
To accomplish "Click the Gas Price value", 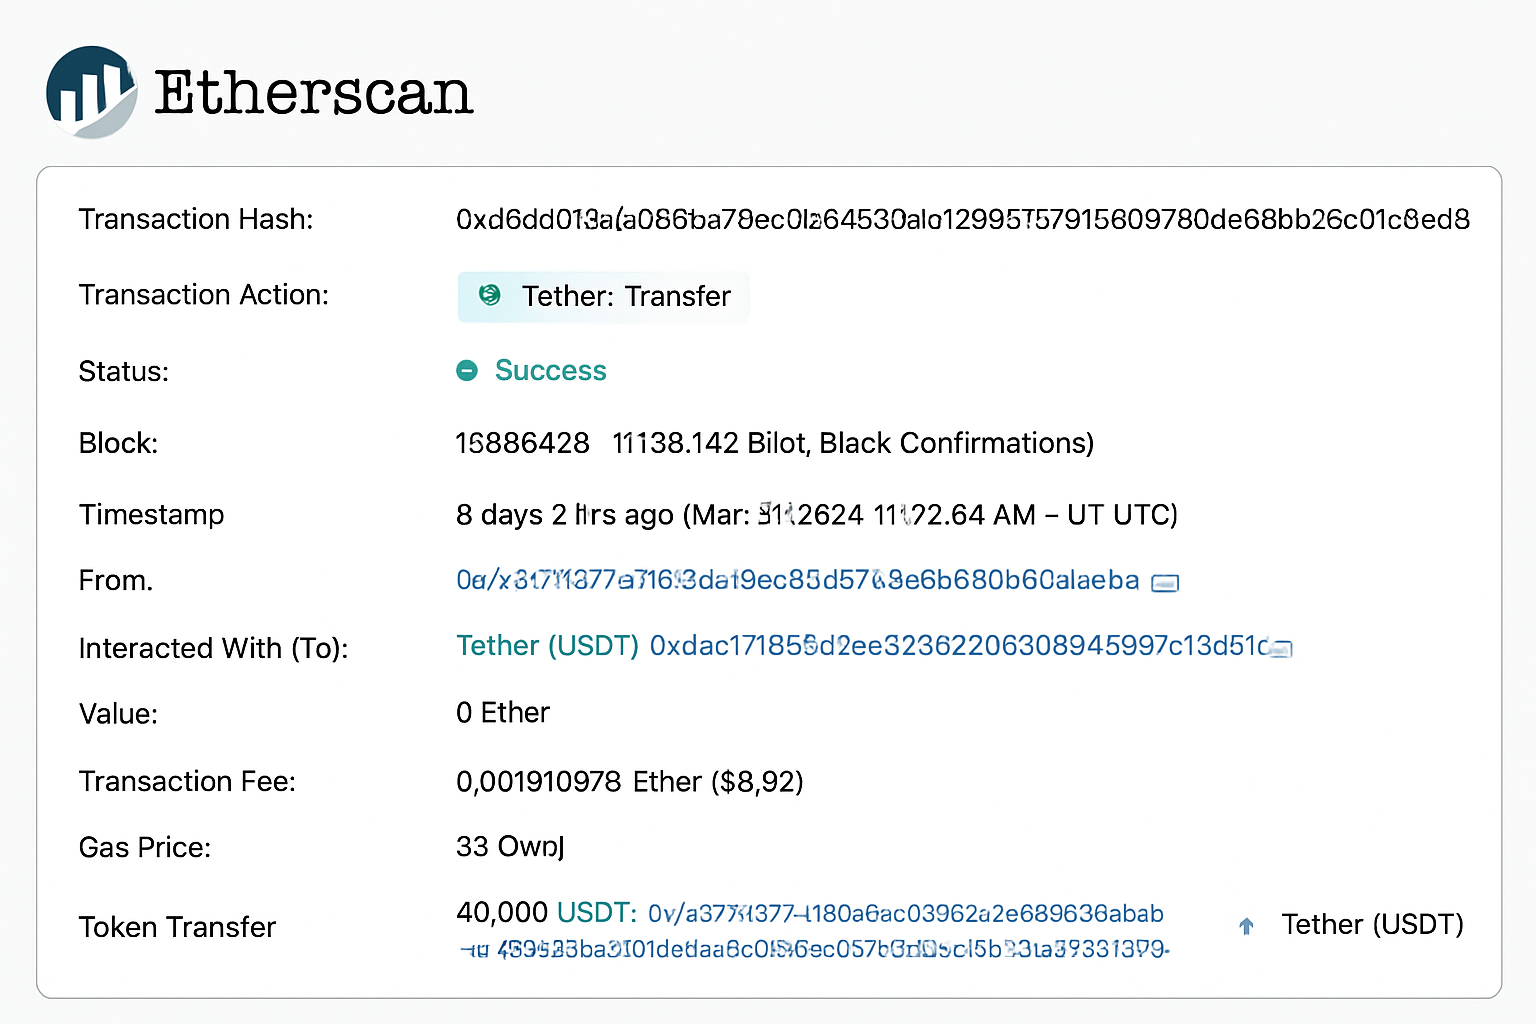I will click(x=510, y=847).
